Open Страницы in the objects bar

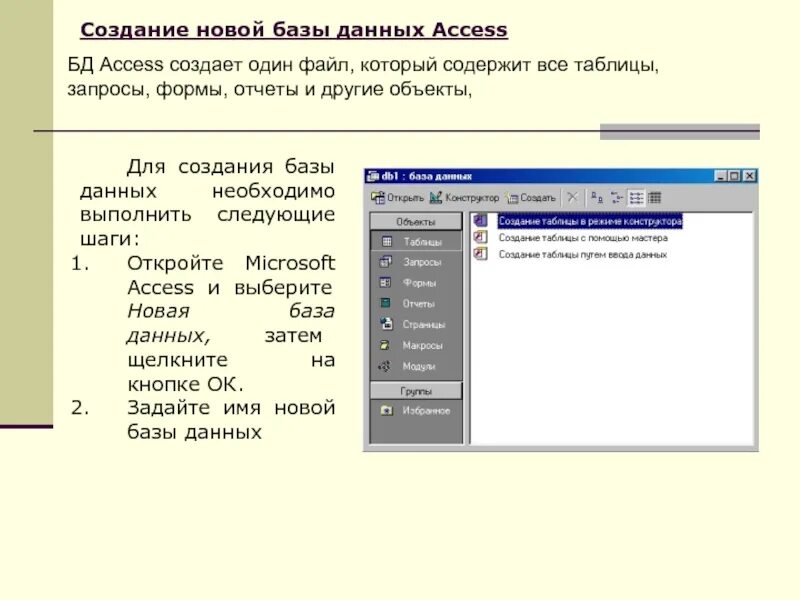(x=416, y=324)
